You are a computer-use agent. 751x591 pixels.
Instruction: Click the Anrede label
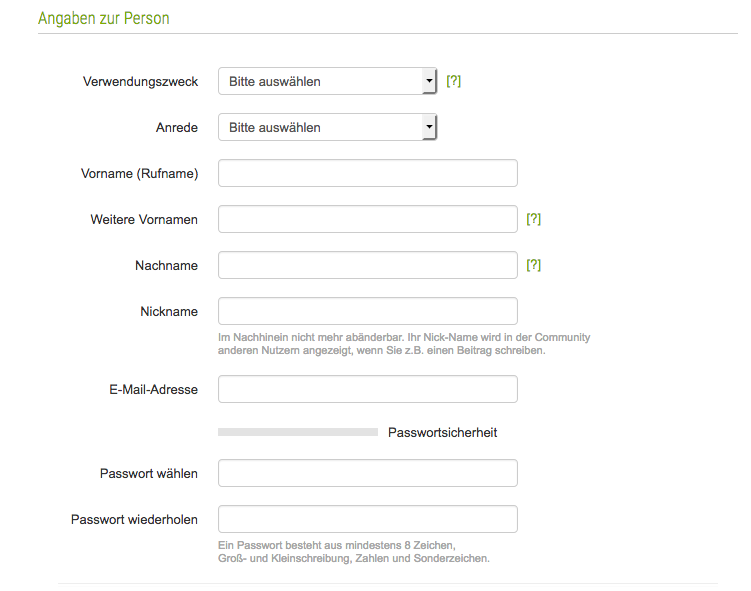click(x=177, y=127)
